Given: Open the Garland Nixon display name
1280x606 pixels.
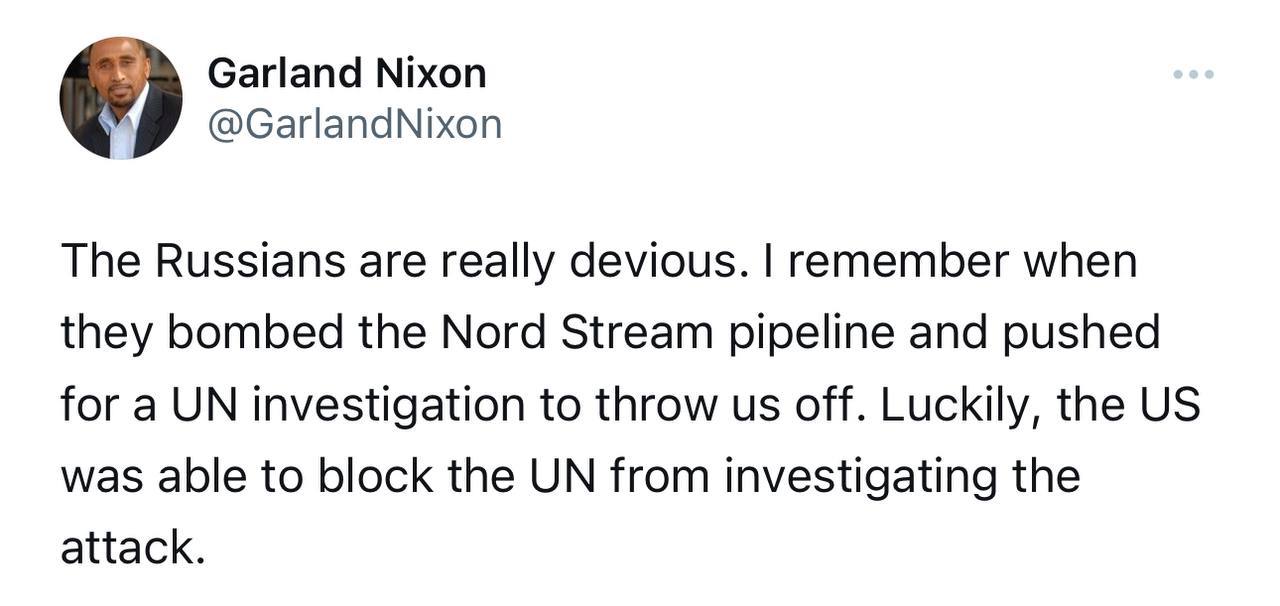Looking at the screenshot, I should click(347, 73).
